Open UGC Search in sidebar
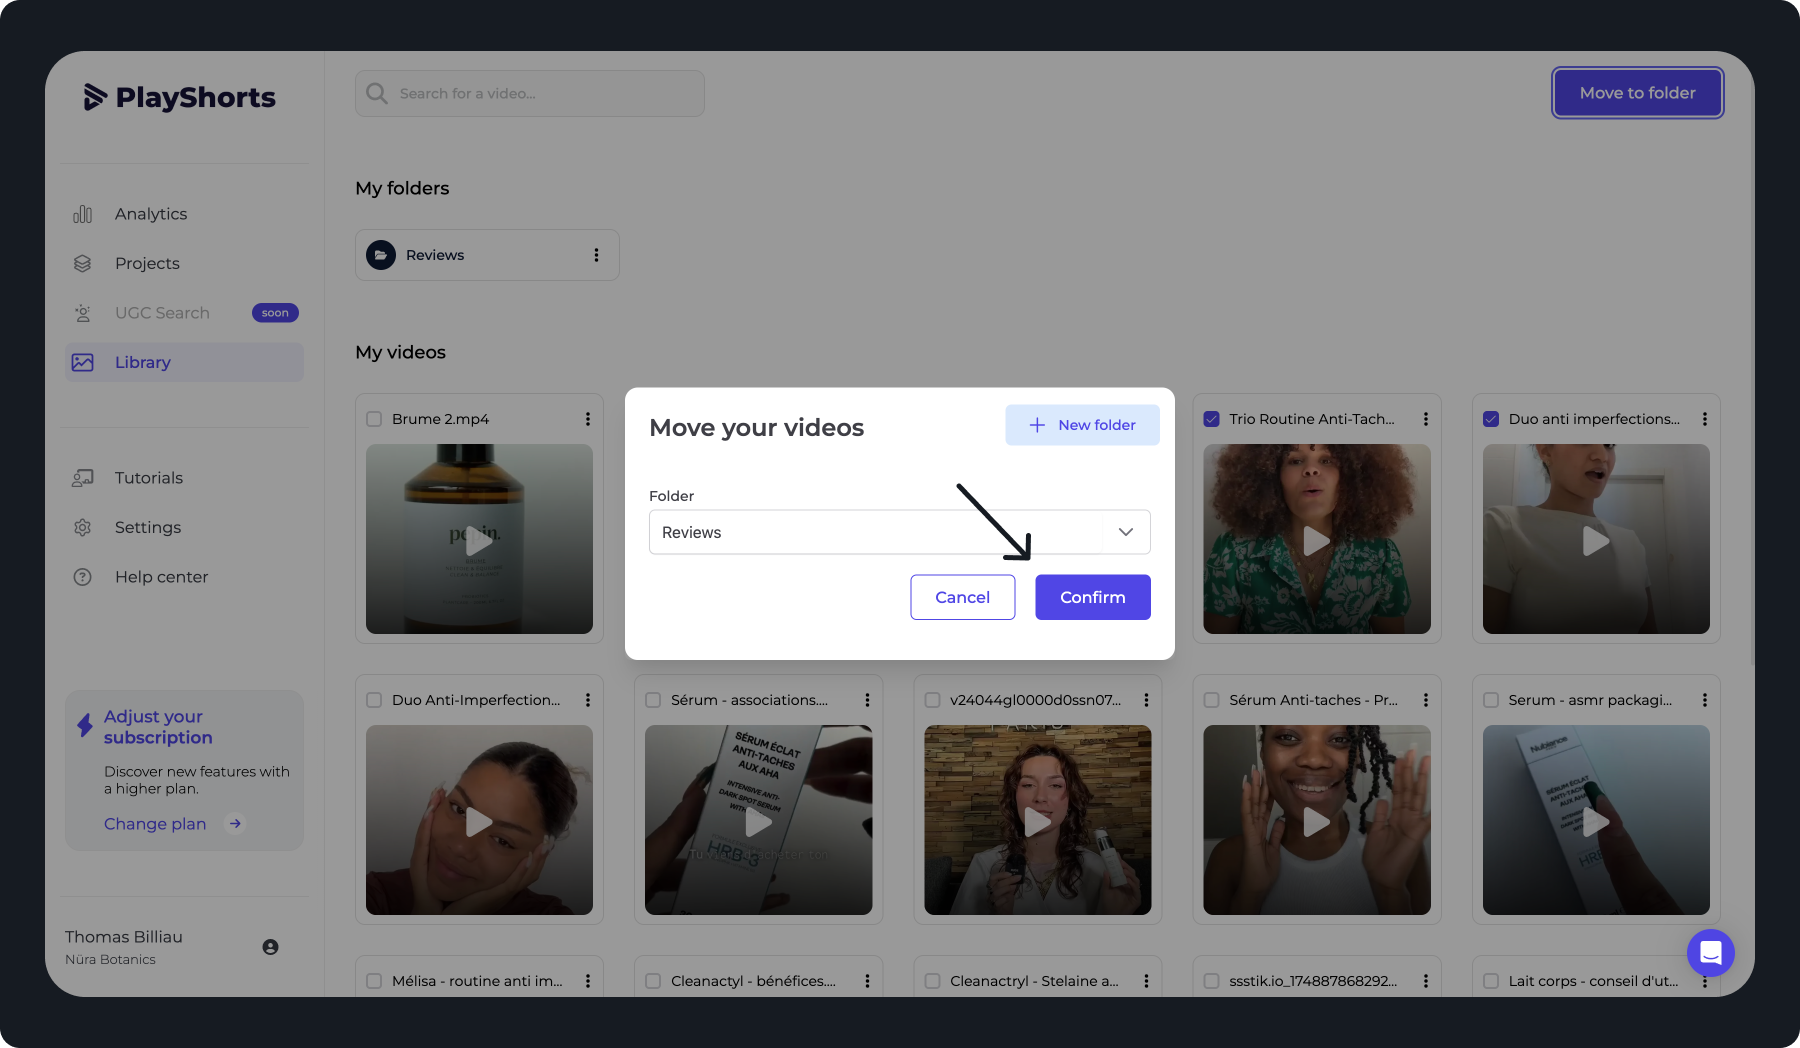This screenshot has height=1048, width=1800. pyautogui.click(x=184, y=313)
